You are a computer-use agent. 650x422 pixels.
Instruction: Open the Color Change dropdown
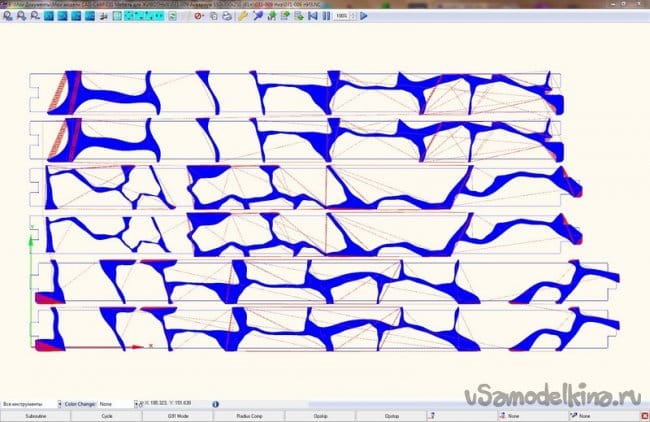pos(120,404)
